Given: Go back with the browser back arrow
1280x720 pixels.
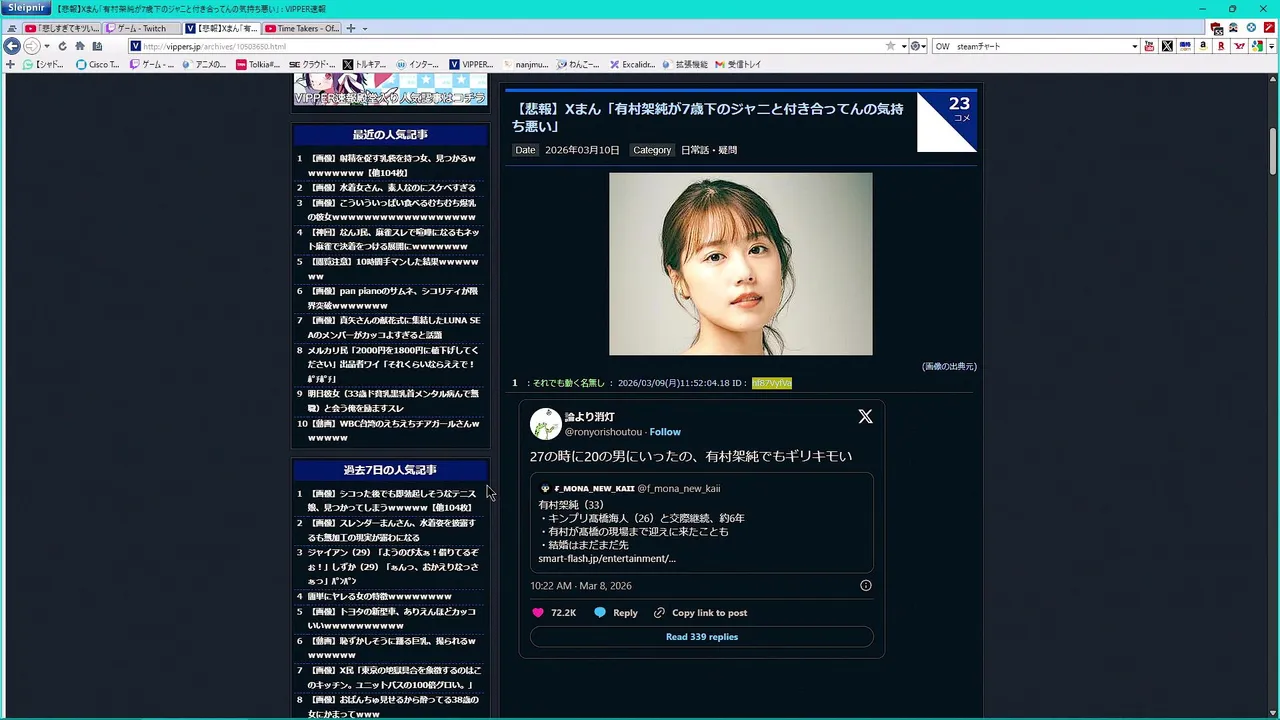Looking at the screenshot, I should click(12, 46).
